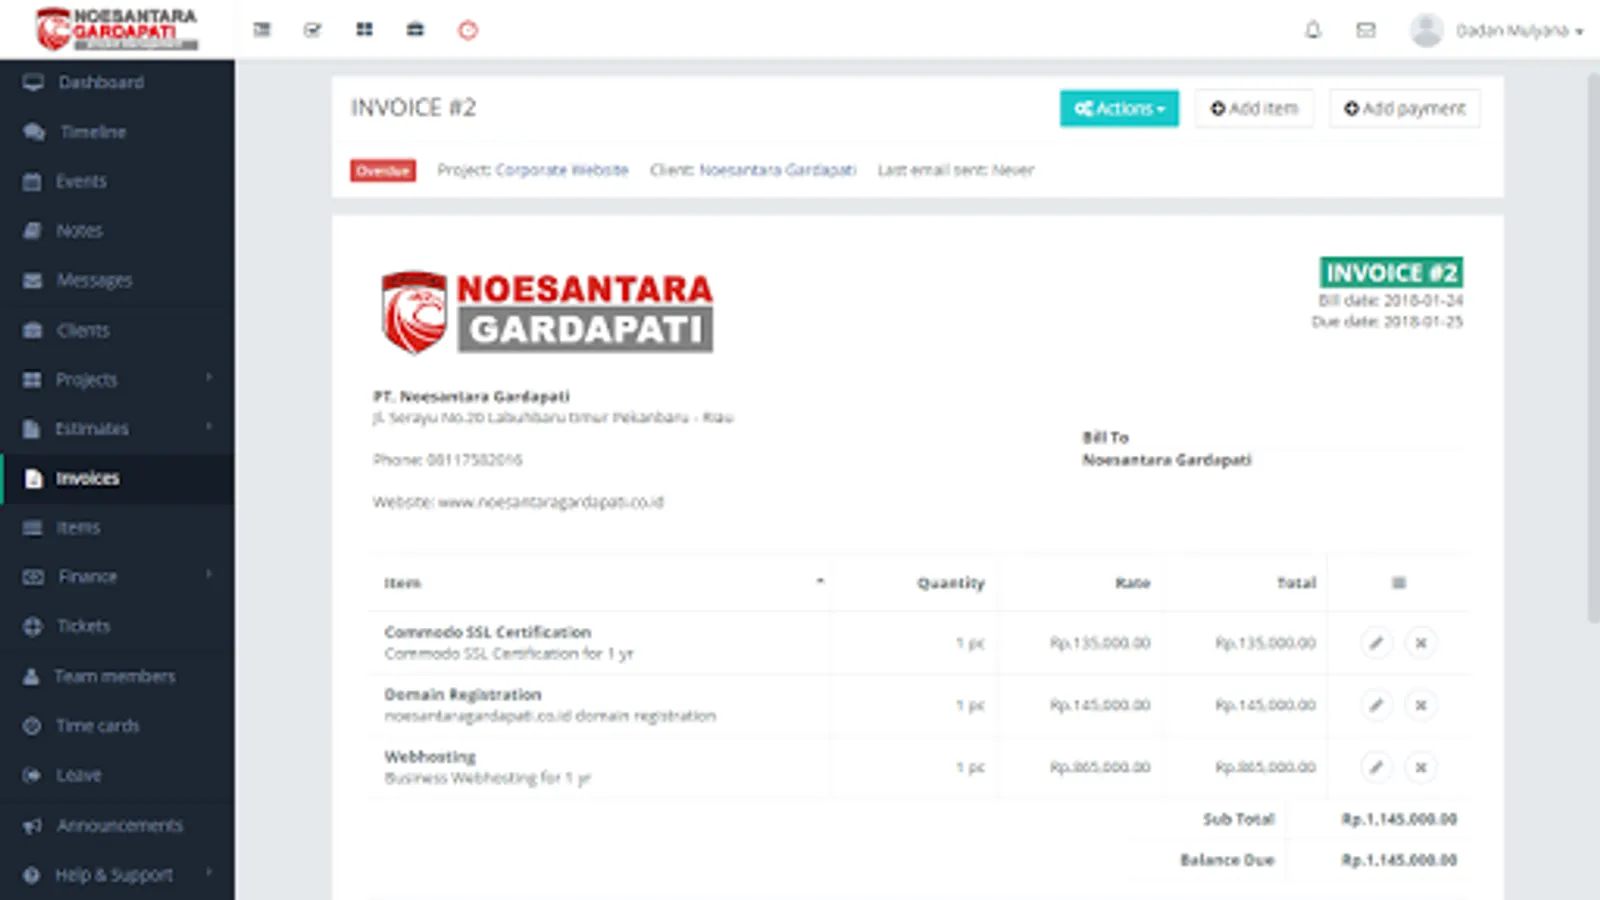Open the Noesantara Gardapati client link
1600x900 pixels.
click(778, 170)
